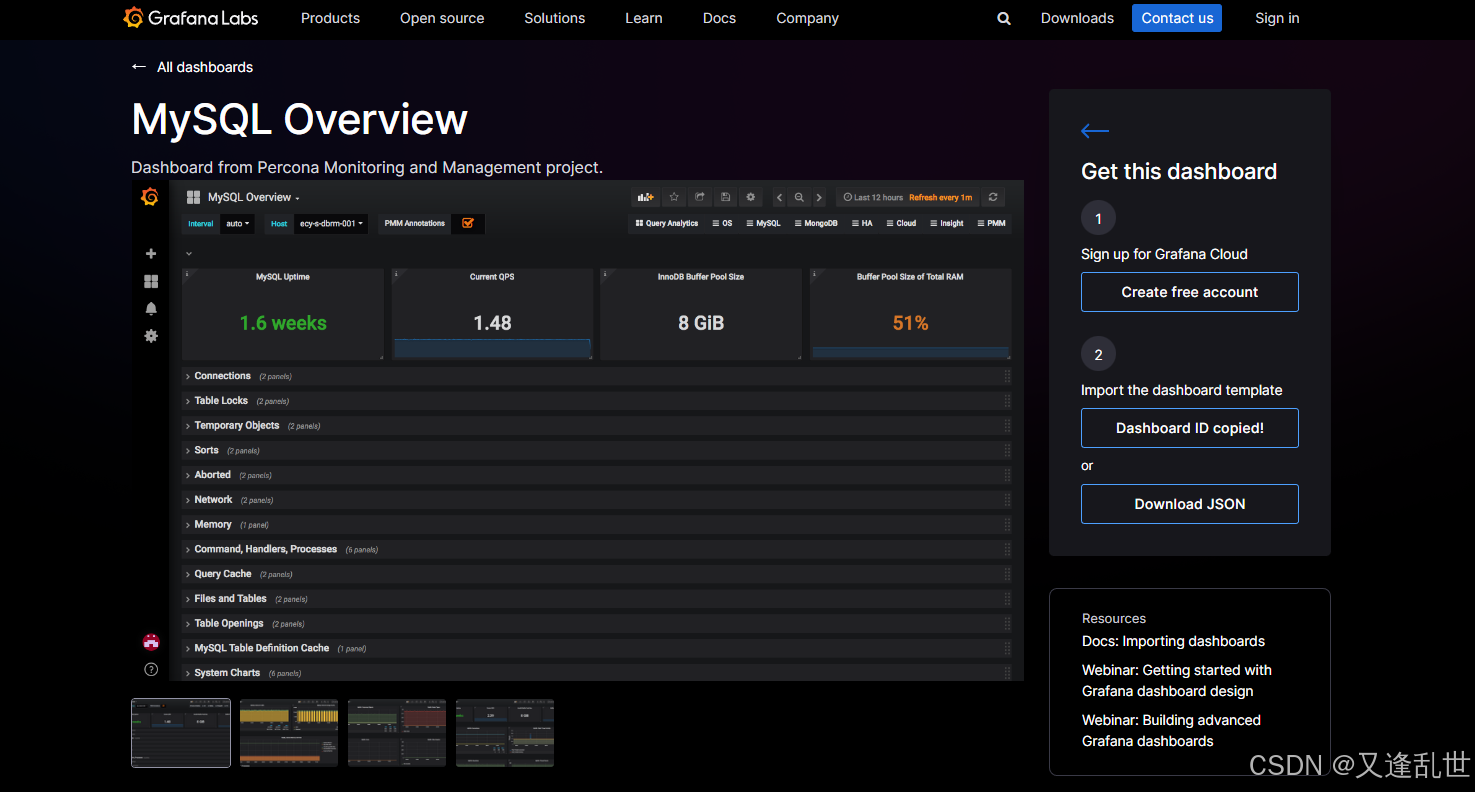
Task: Expand the Table Locks row
Action: [596, 401]
